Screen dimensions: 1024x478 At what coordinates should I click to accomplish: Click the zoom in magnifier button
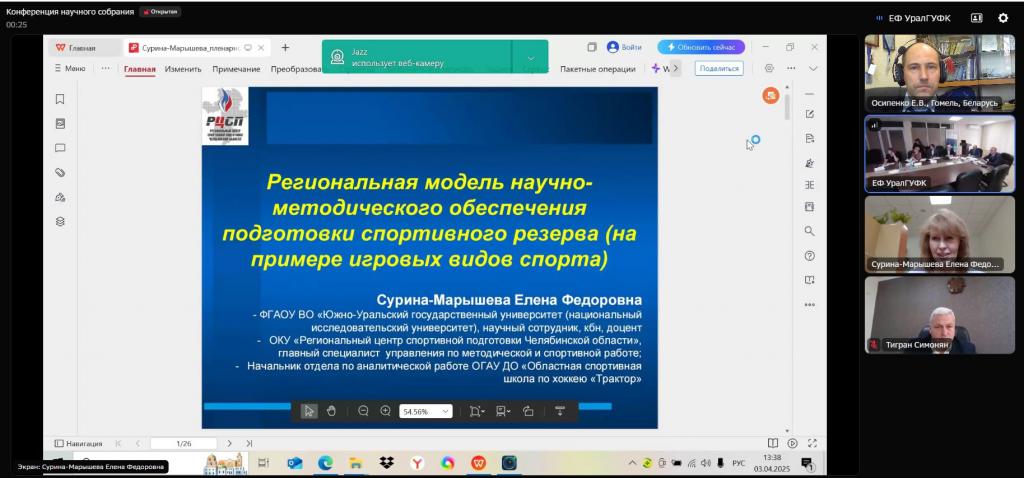click(x=386, y=411)
